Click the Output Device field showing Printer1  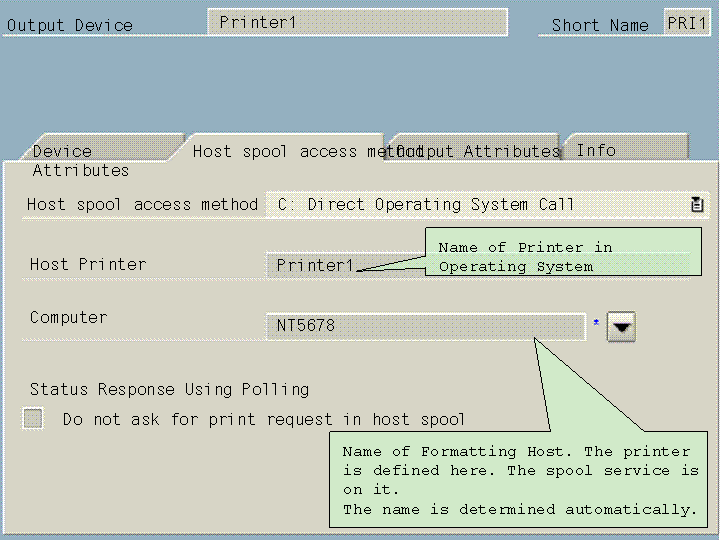coord(357,22)
